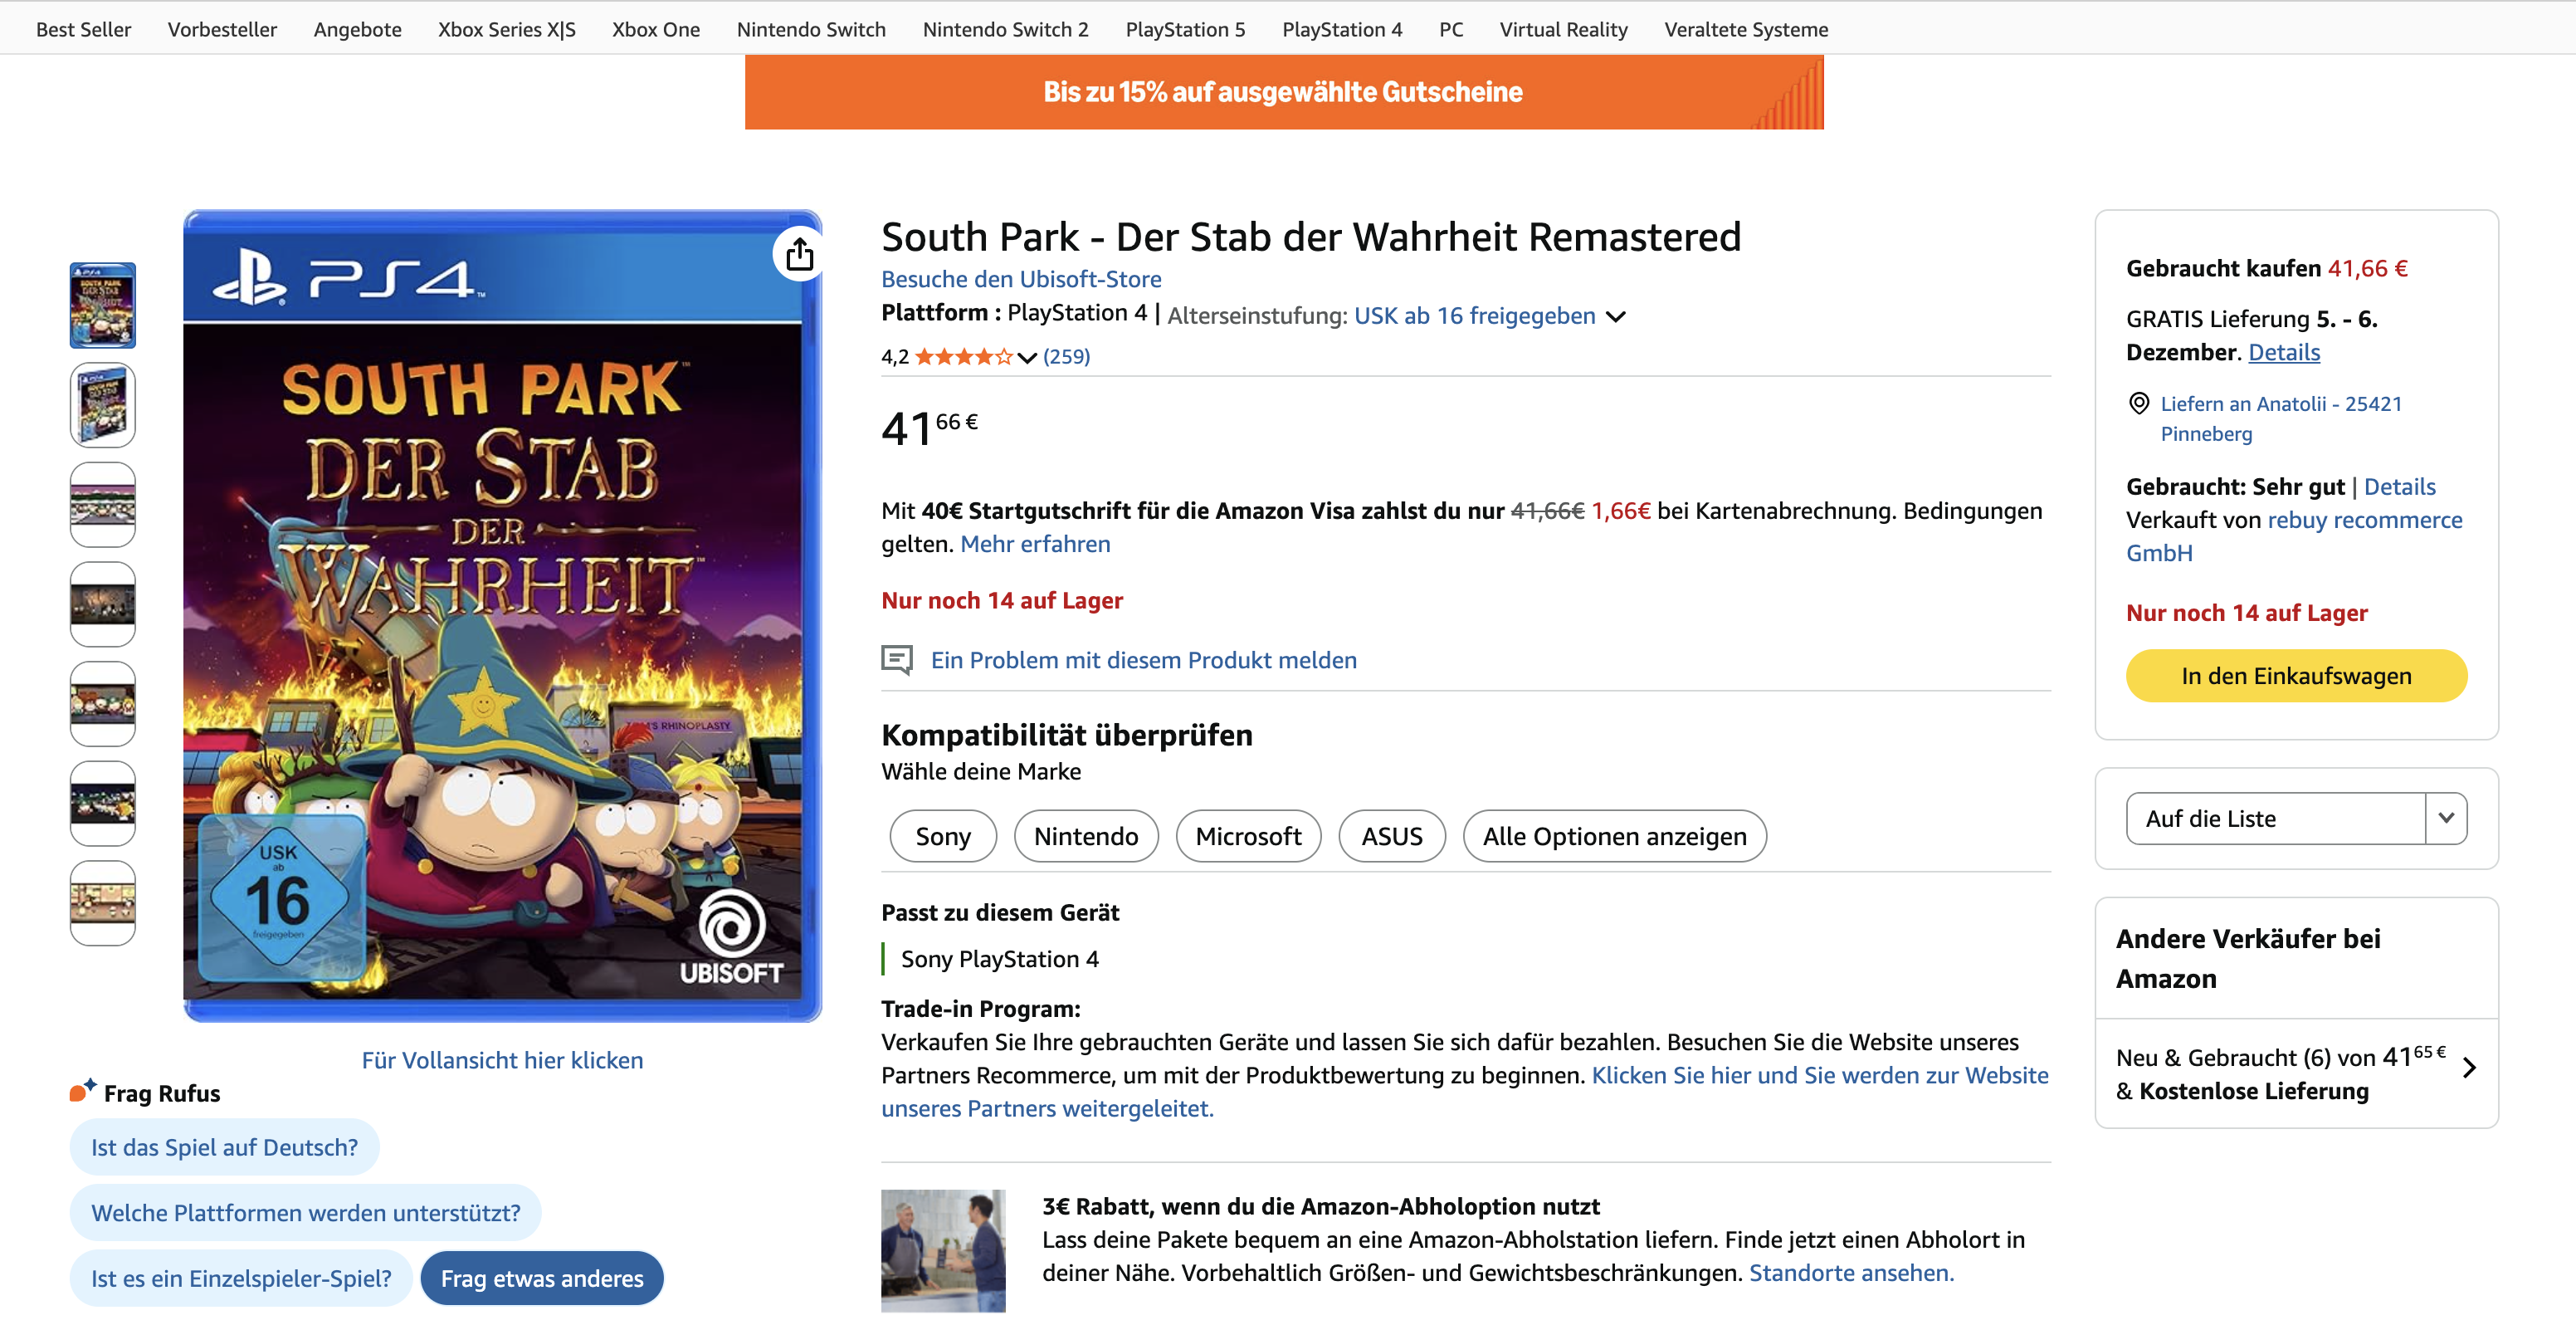Image resolution: width=2576 pixels, height=1320 pixels.
Task: Click the report problem speech bubble icon
Action: (x=896, y=660)
